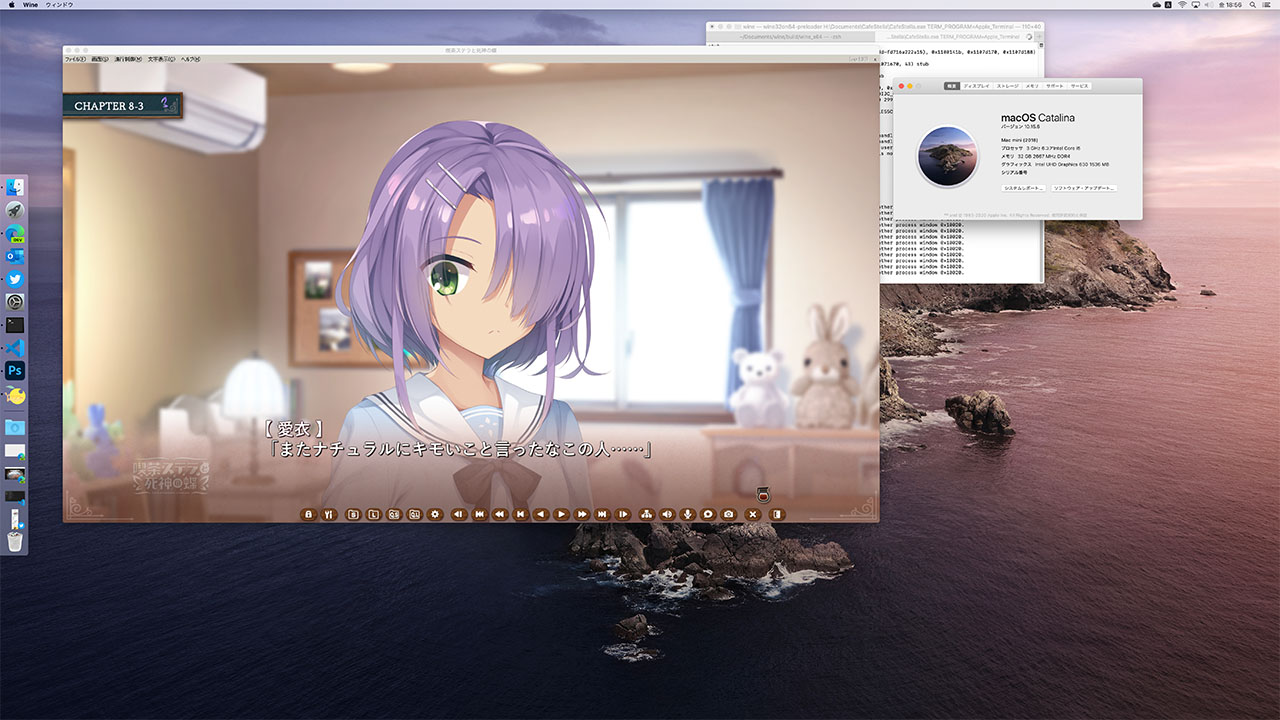Open the 文字表示(C) menu in game window

pyautogui.click(x=161, y=59)
